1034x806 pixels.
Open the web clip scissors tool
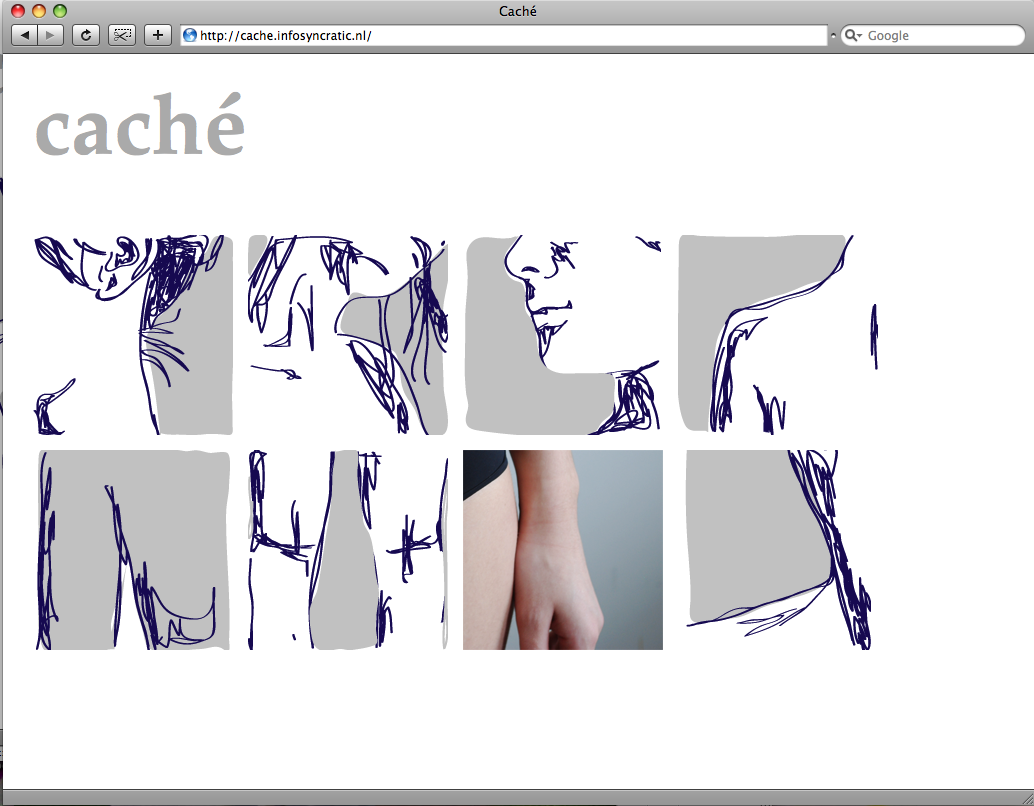(122, 35)
